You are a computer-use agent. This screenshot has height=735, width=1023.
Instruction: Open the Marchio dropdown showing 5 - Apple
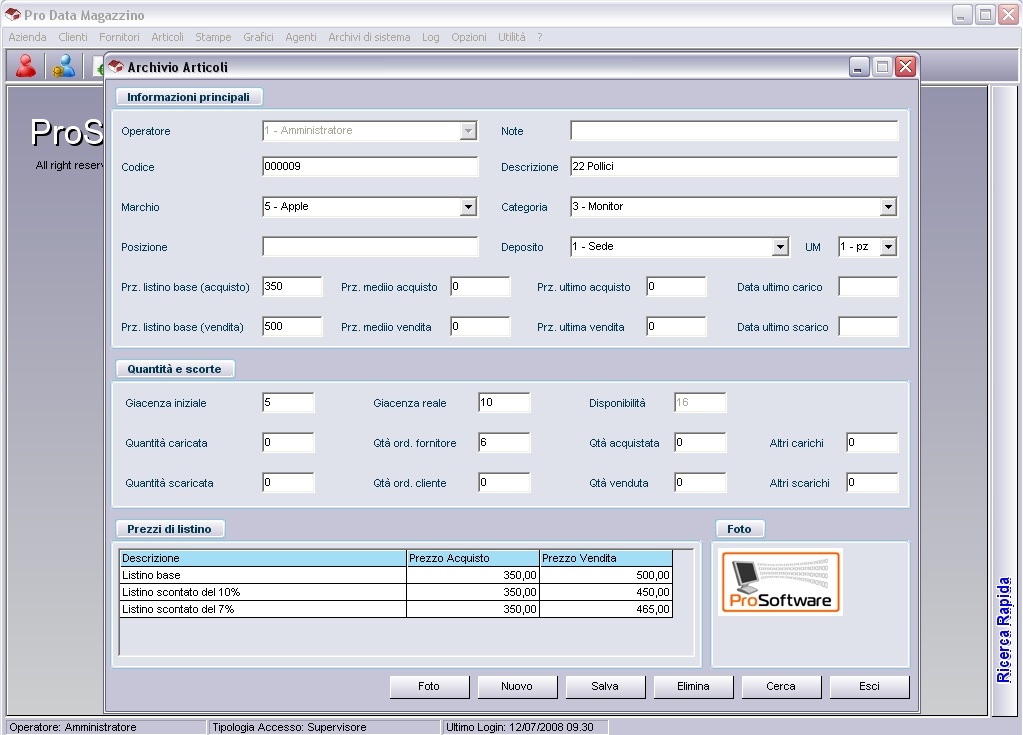(466, 207)
